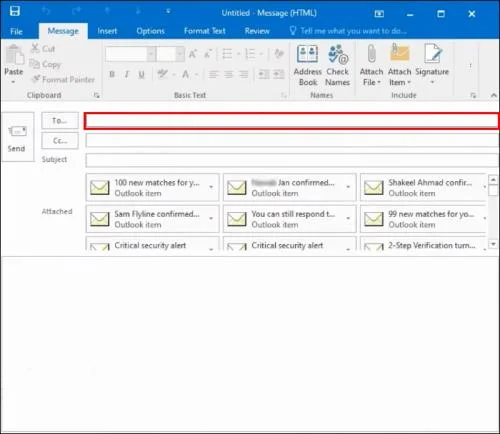
Task: Save the message using the disk icon
Action: (x=15, y=12)
